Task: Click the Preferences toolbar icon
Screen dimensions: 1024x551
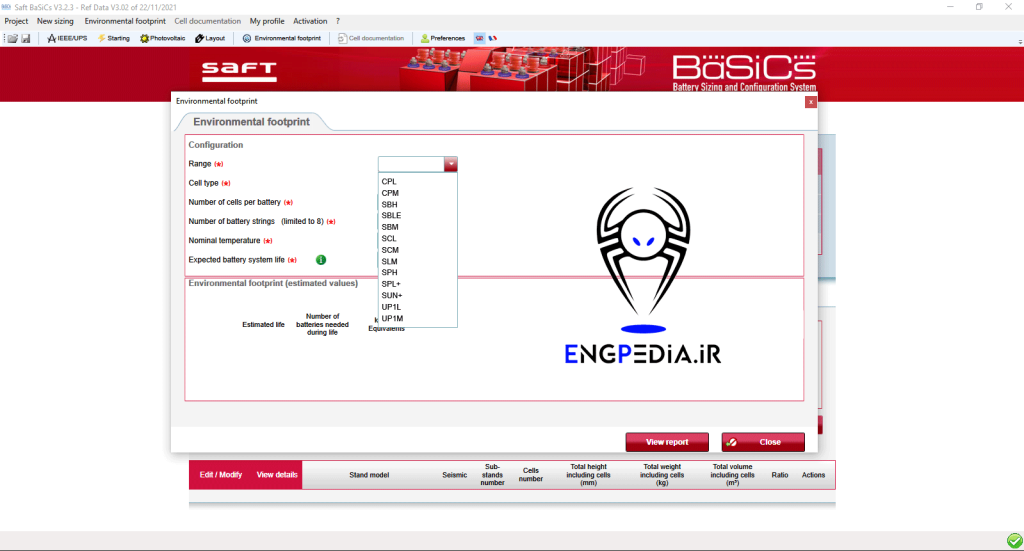Action: point(443,38)
